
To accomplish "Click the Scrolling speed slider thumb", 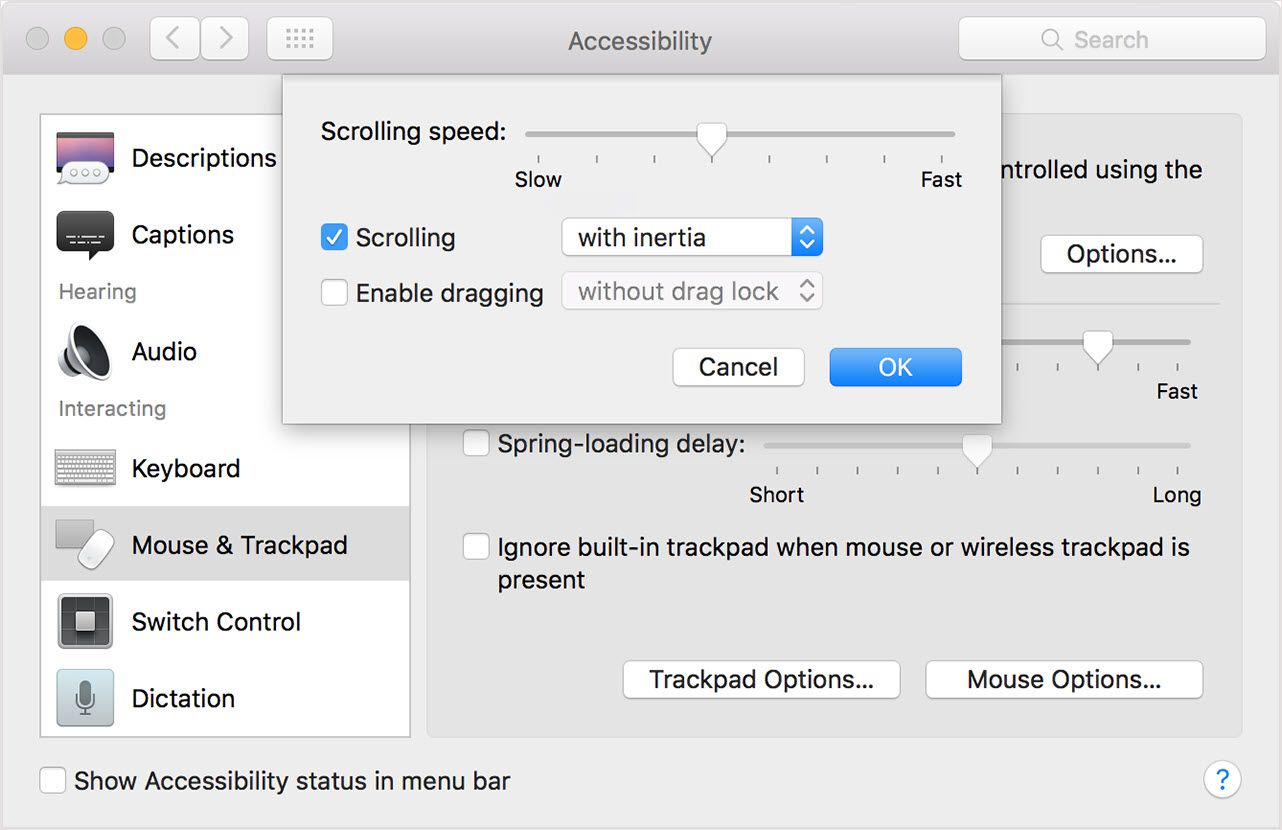I will coord(712,139).
